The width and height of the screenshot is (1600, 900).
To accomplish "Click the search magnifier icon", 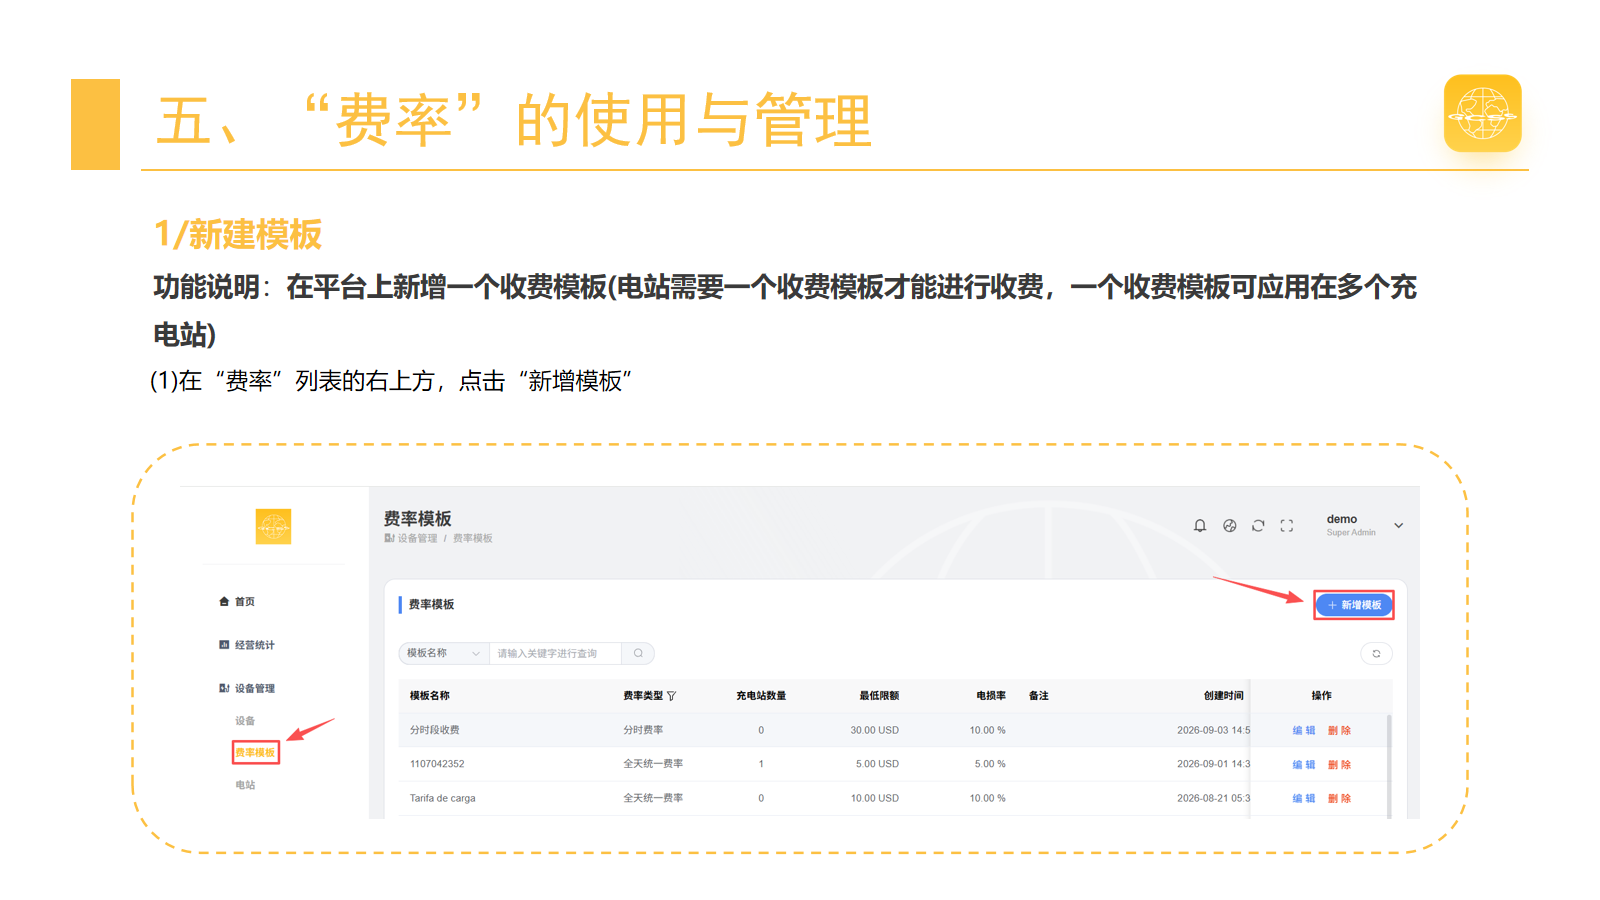I will pyautogui.click(x=638, y=653).
